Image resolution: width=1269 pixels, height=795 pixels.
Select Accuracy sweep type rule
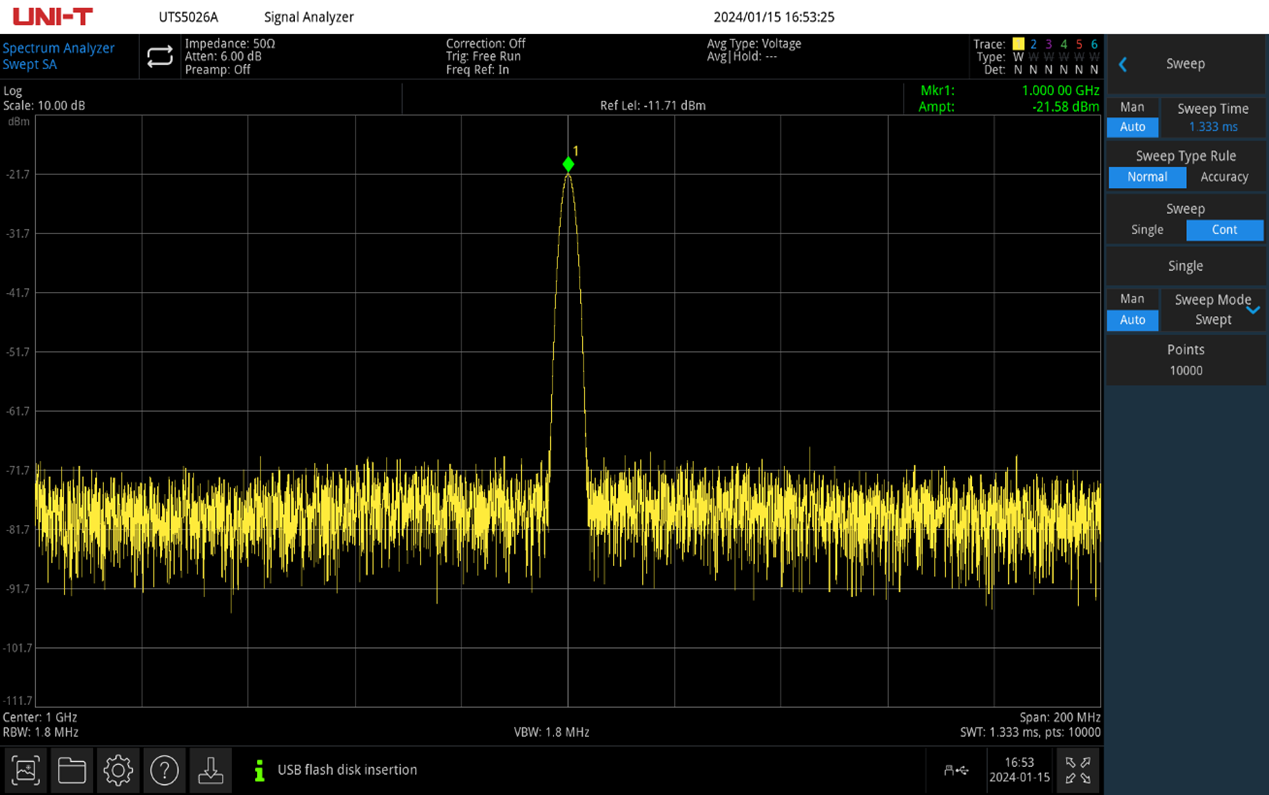click(1224, 177)
